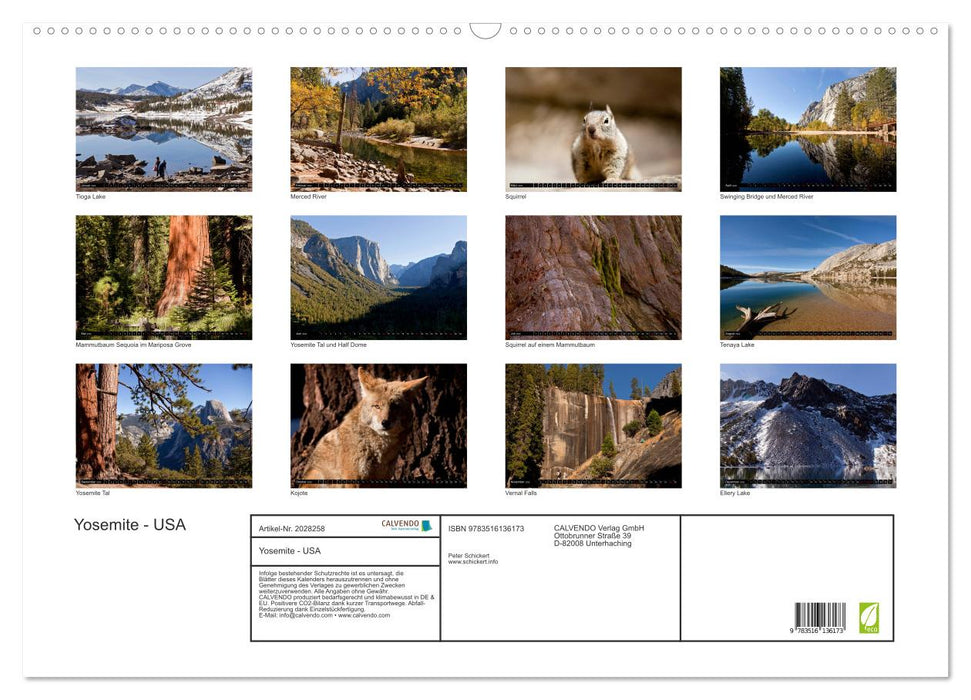The width and height of the screenshot is (971, 700).
Task: Select the Mammutbaum Sequoia im Mariposa Grove image
Action: [x=164, y=277]
